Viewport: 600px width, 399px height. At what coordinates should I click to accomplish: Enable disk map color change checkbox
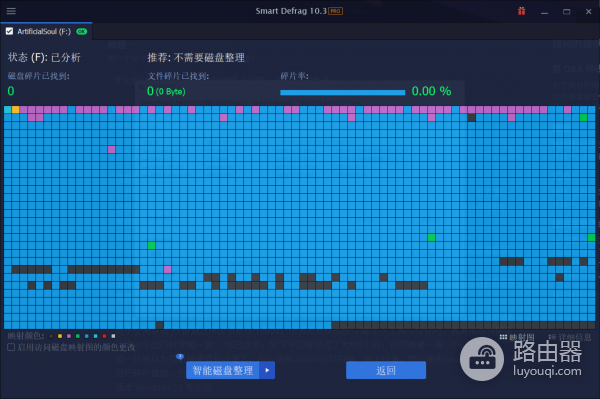click(11, 347)
